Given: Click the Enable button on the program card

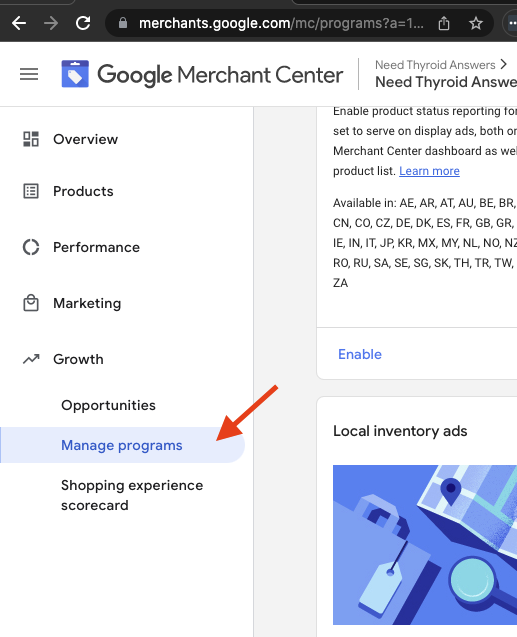Looking at the screenshot, I should tap(360, 354).
